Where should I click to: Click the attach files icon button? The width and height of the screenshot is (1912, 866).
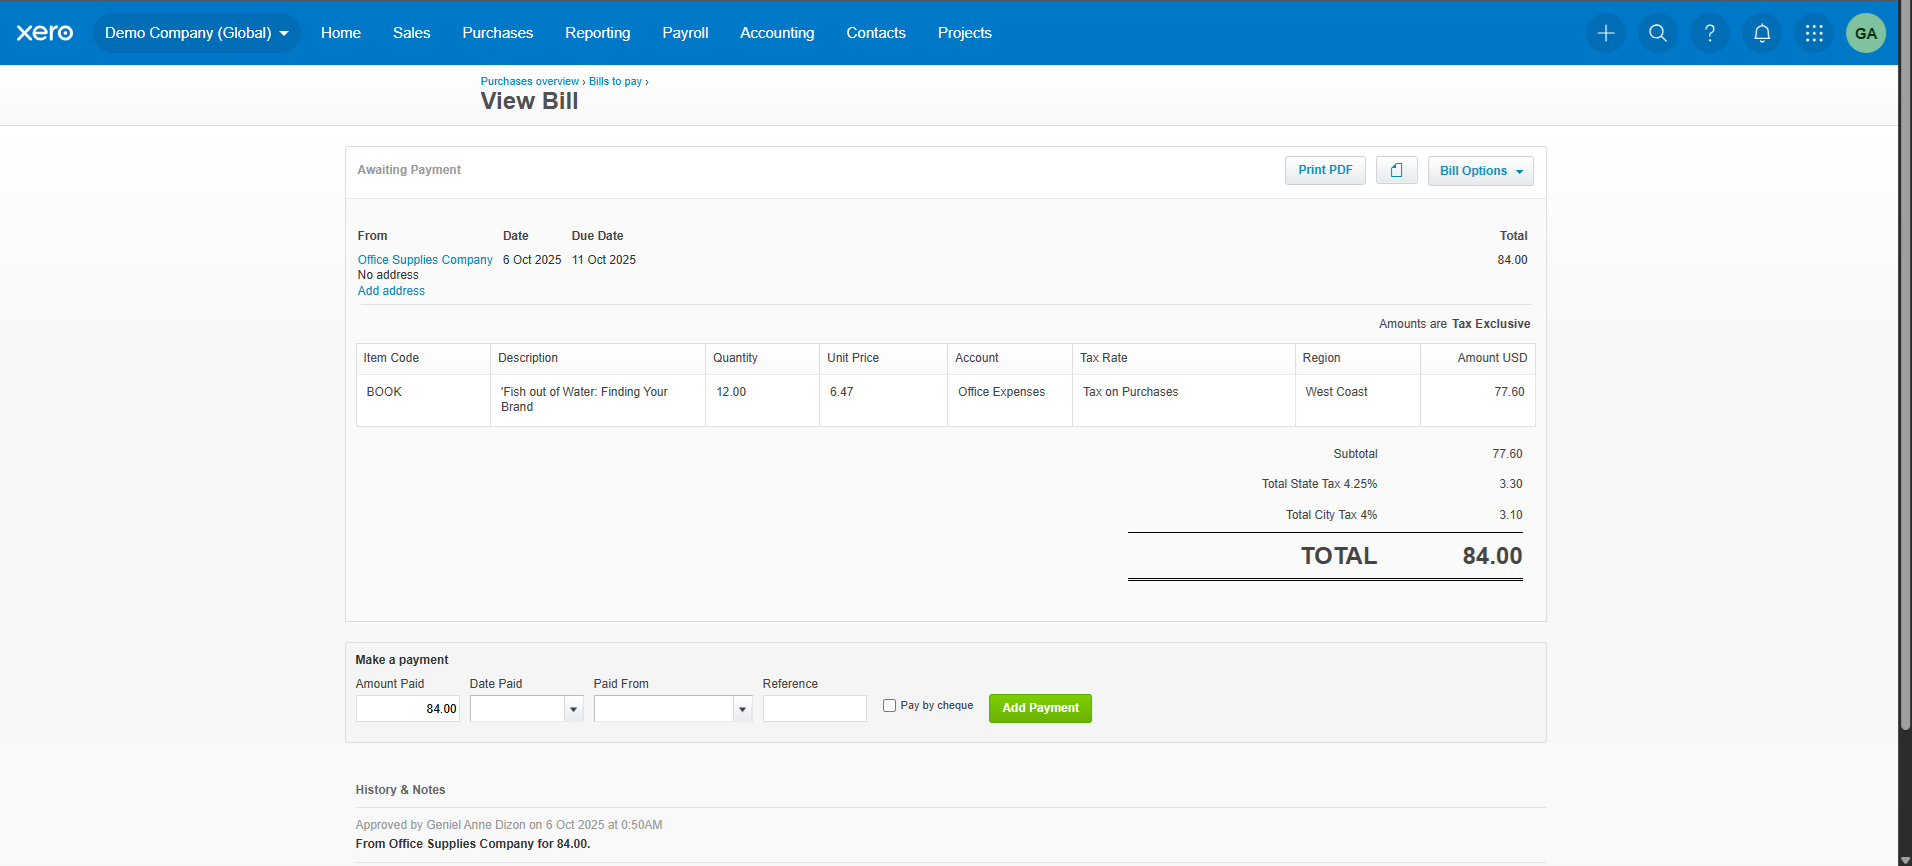pos(1396,171)
